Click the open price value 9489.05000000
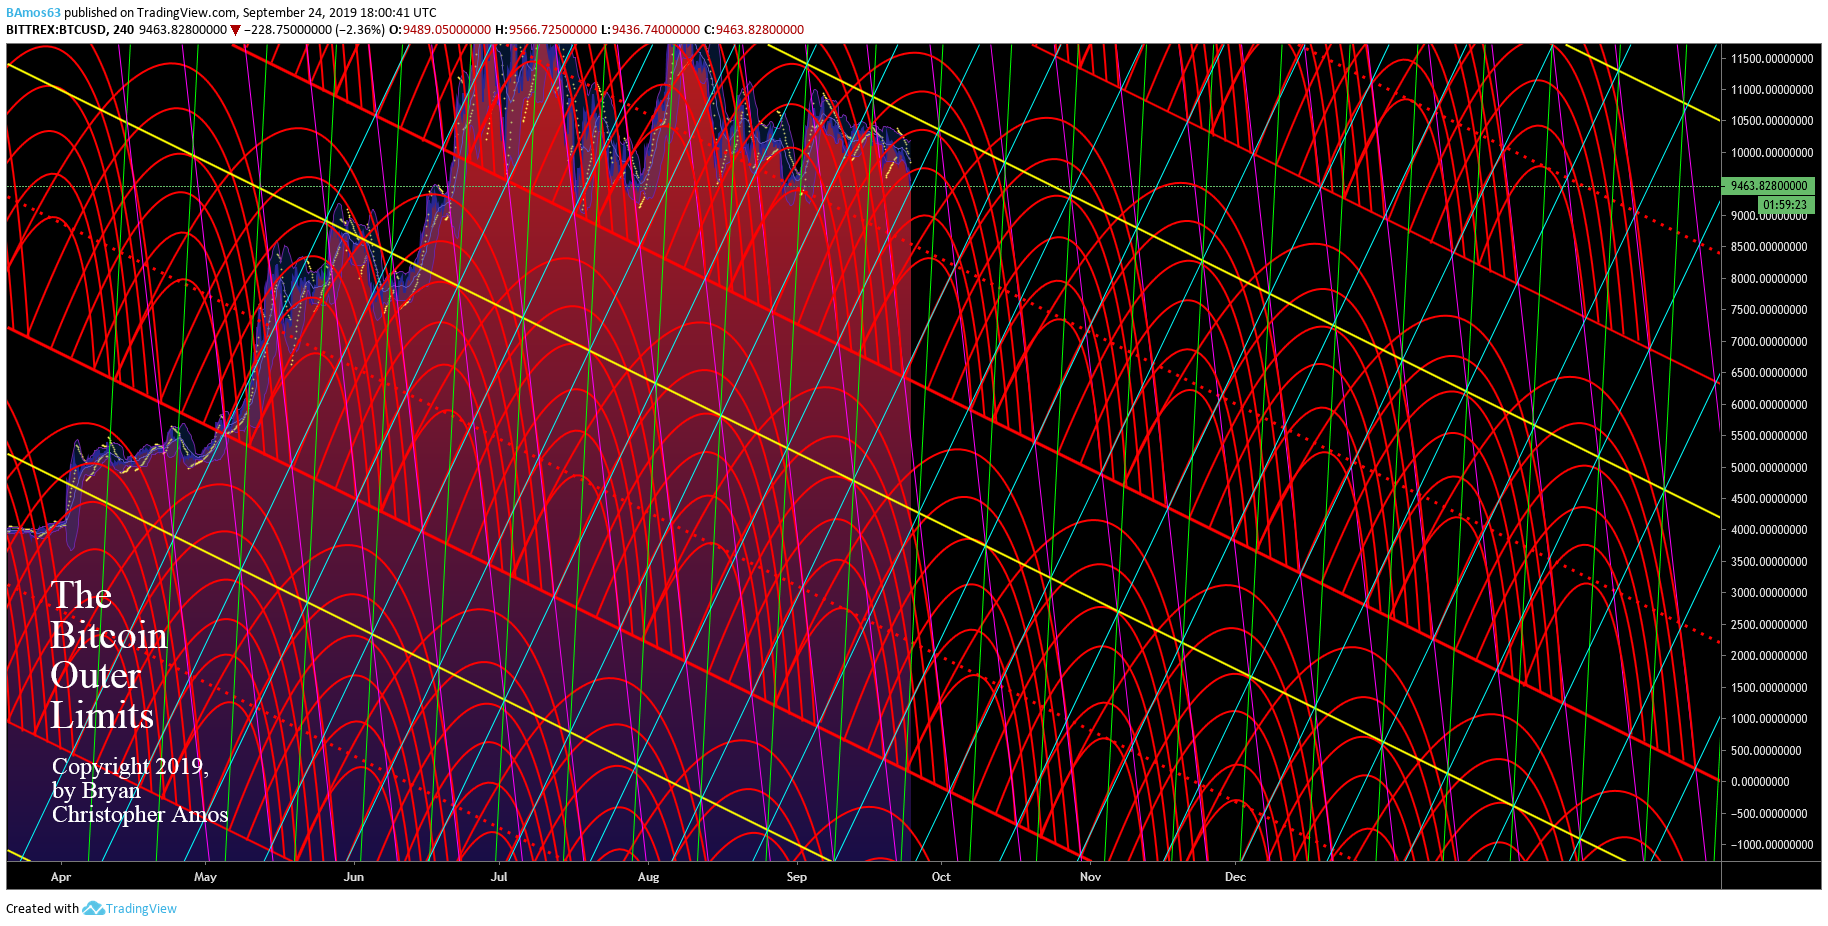This screenshot has width=1828, height=926. coord(447,30)
